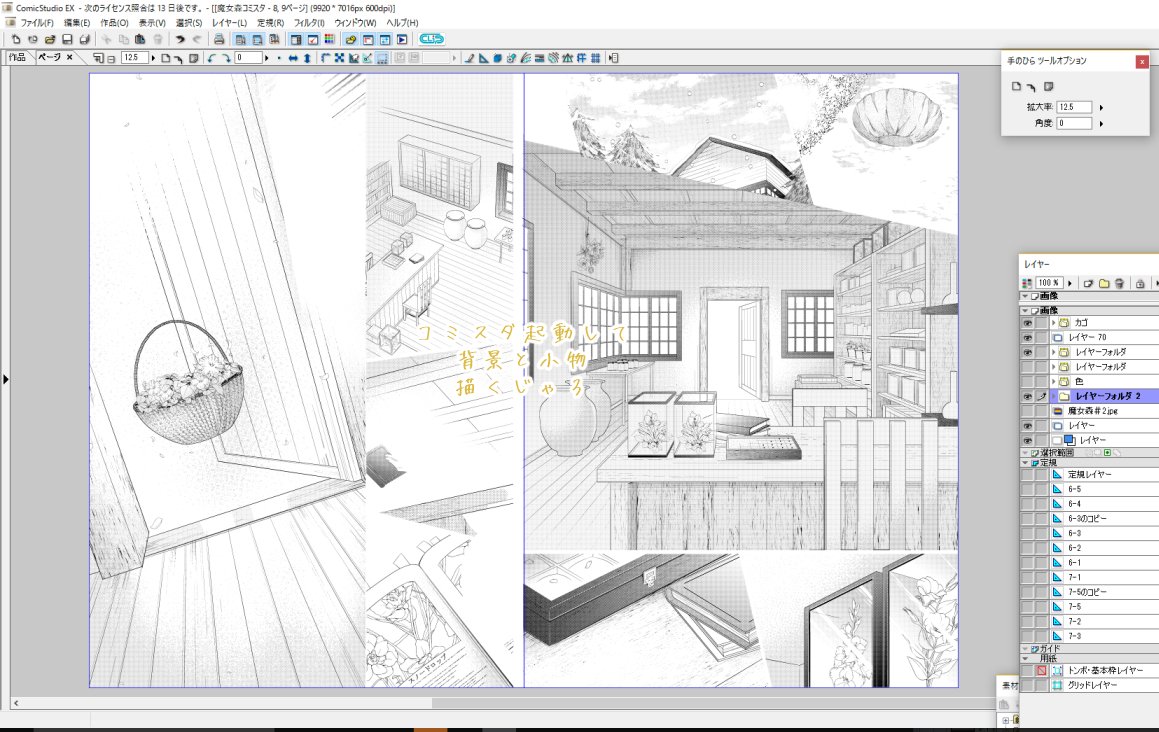Close the ページ tab with its X
This screenshot has width=1159, height=732.
69,57
